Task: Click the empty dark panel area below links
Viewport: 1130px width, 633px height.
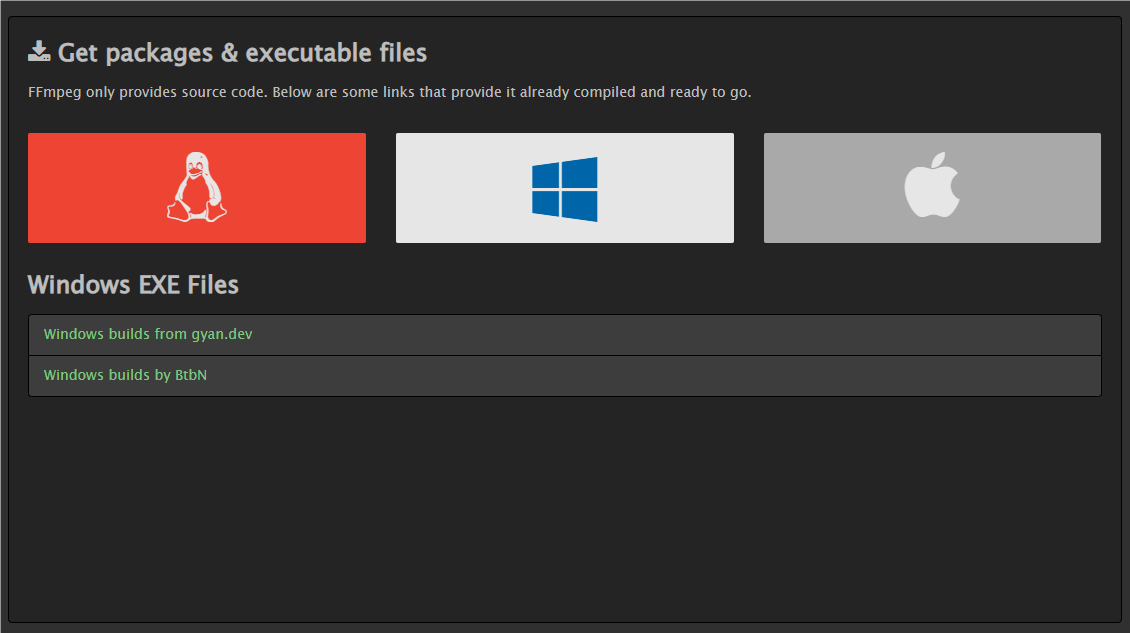Action: tap(564, 510)
